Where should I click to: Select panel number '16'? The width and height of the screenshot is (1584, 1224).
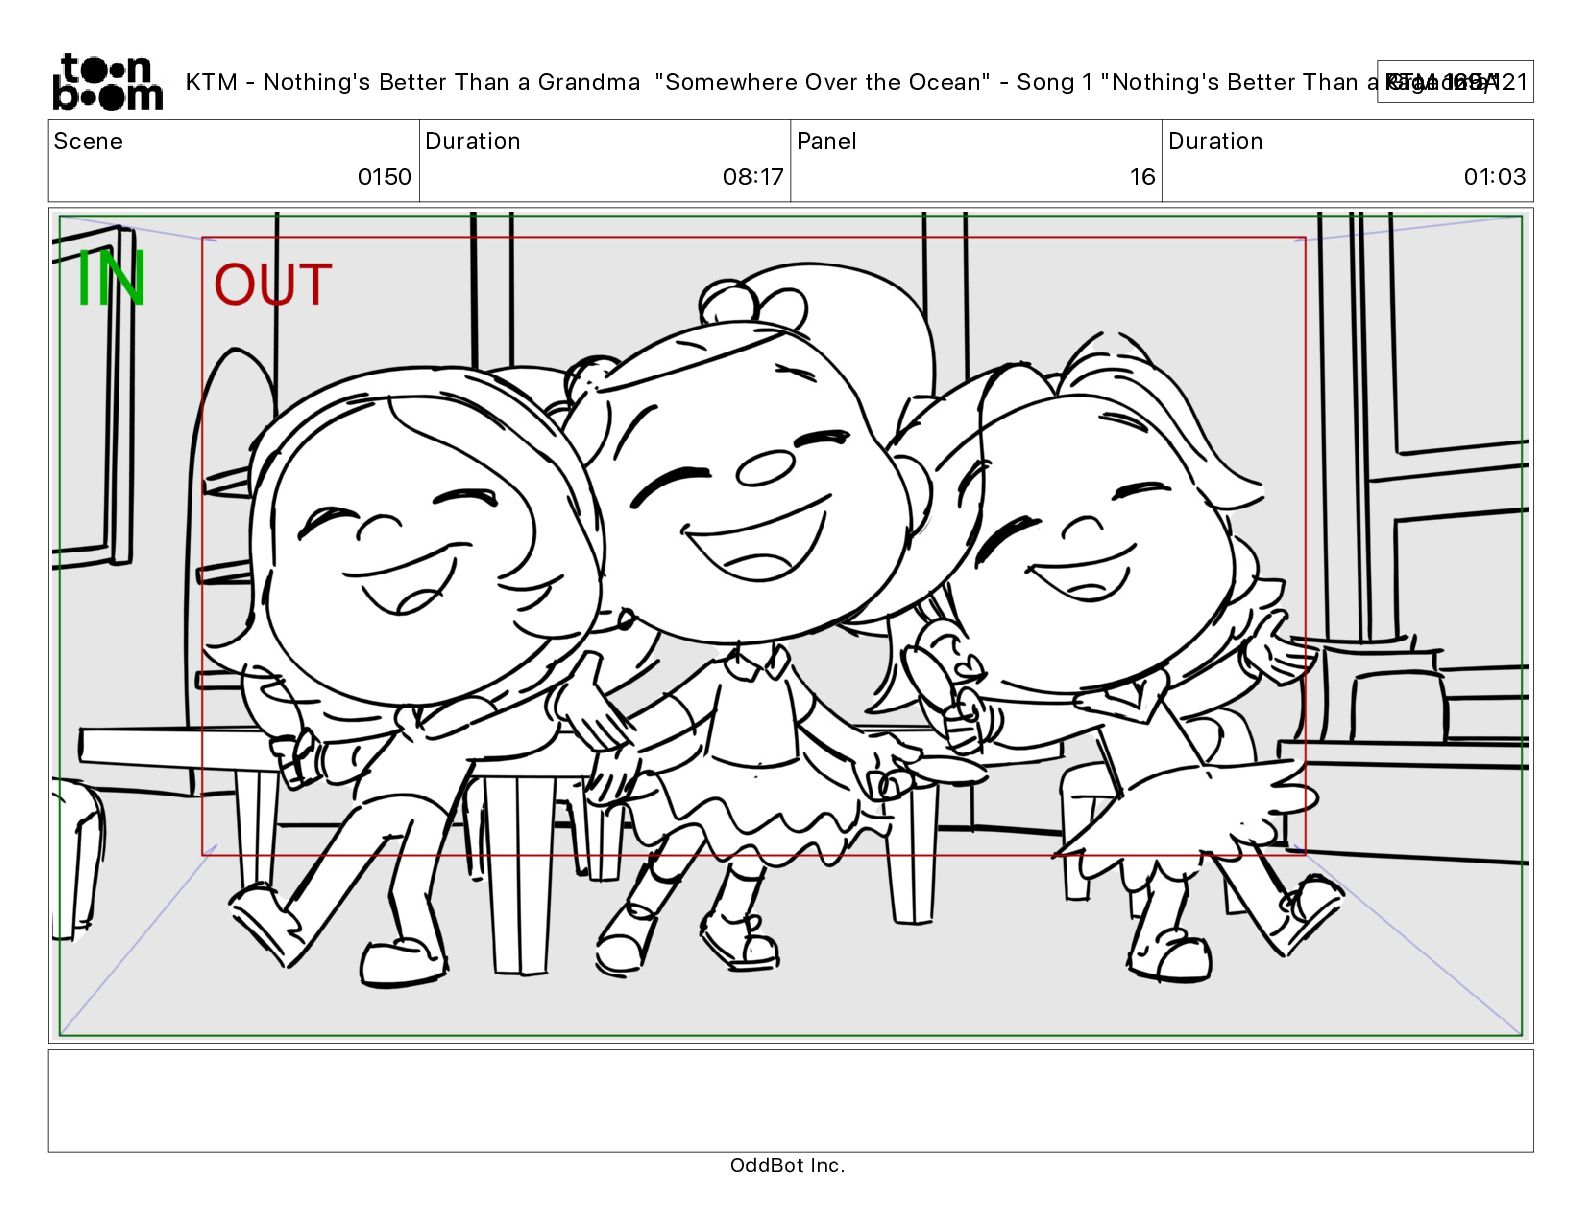[1143, 177]
